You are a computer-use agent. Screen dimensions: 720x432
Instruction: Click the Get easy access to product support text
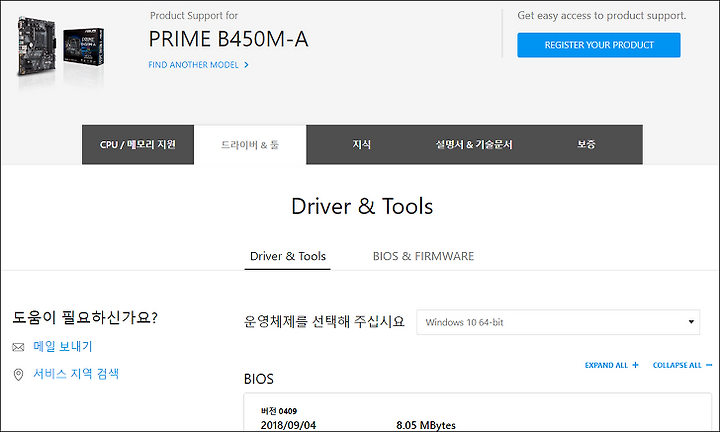pyautogui.click(x=602, y=16)
